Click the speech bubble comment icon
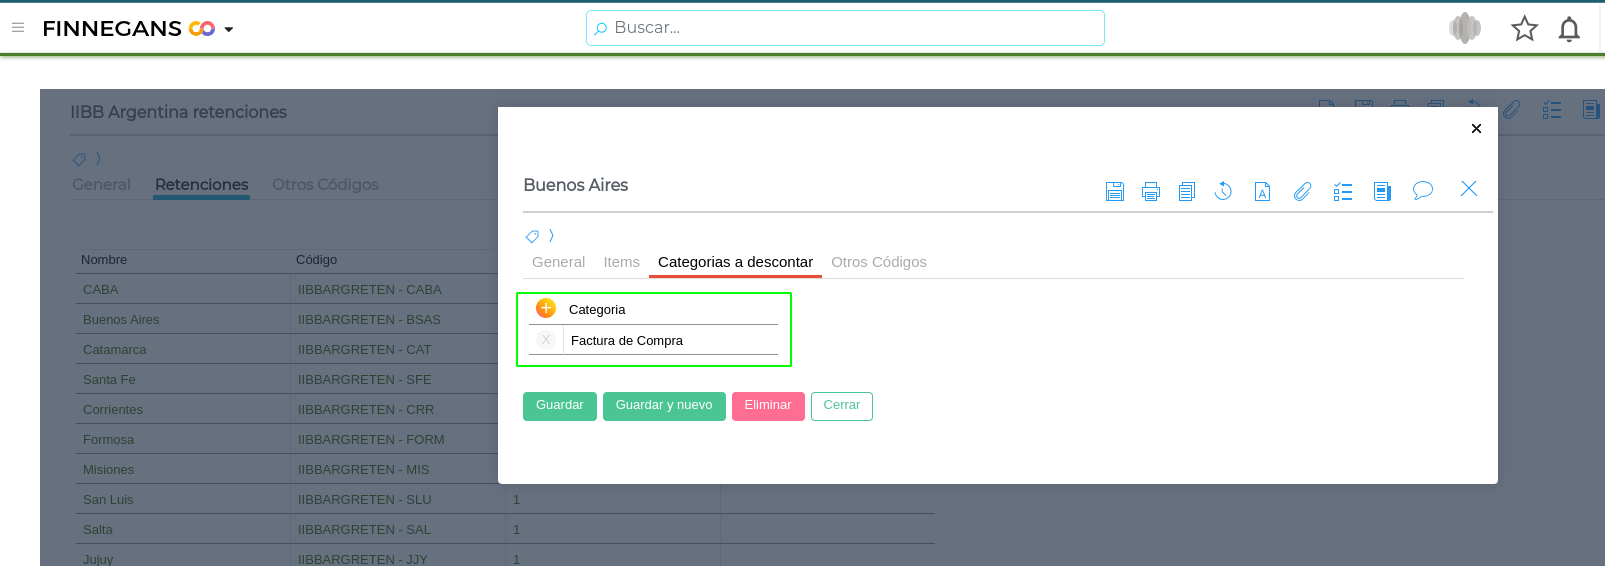Image resolution: width=1605 pixels, height=566 pixels. pyautogui.click(x=1423, y=190)
